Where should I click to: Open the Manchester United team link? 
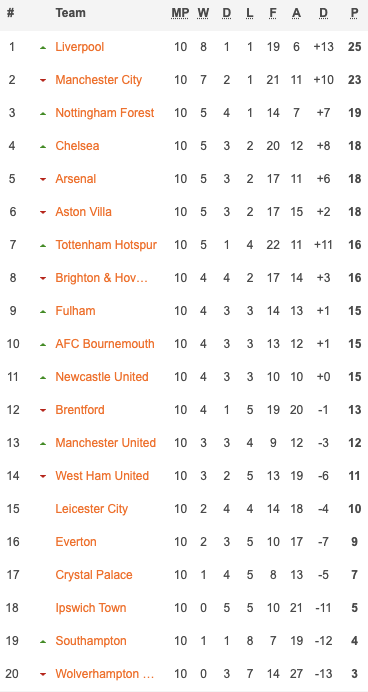(x=105, y=443)
